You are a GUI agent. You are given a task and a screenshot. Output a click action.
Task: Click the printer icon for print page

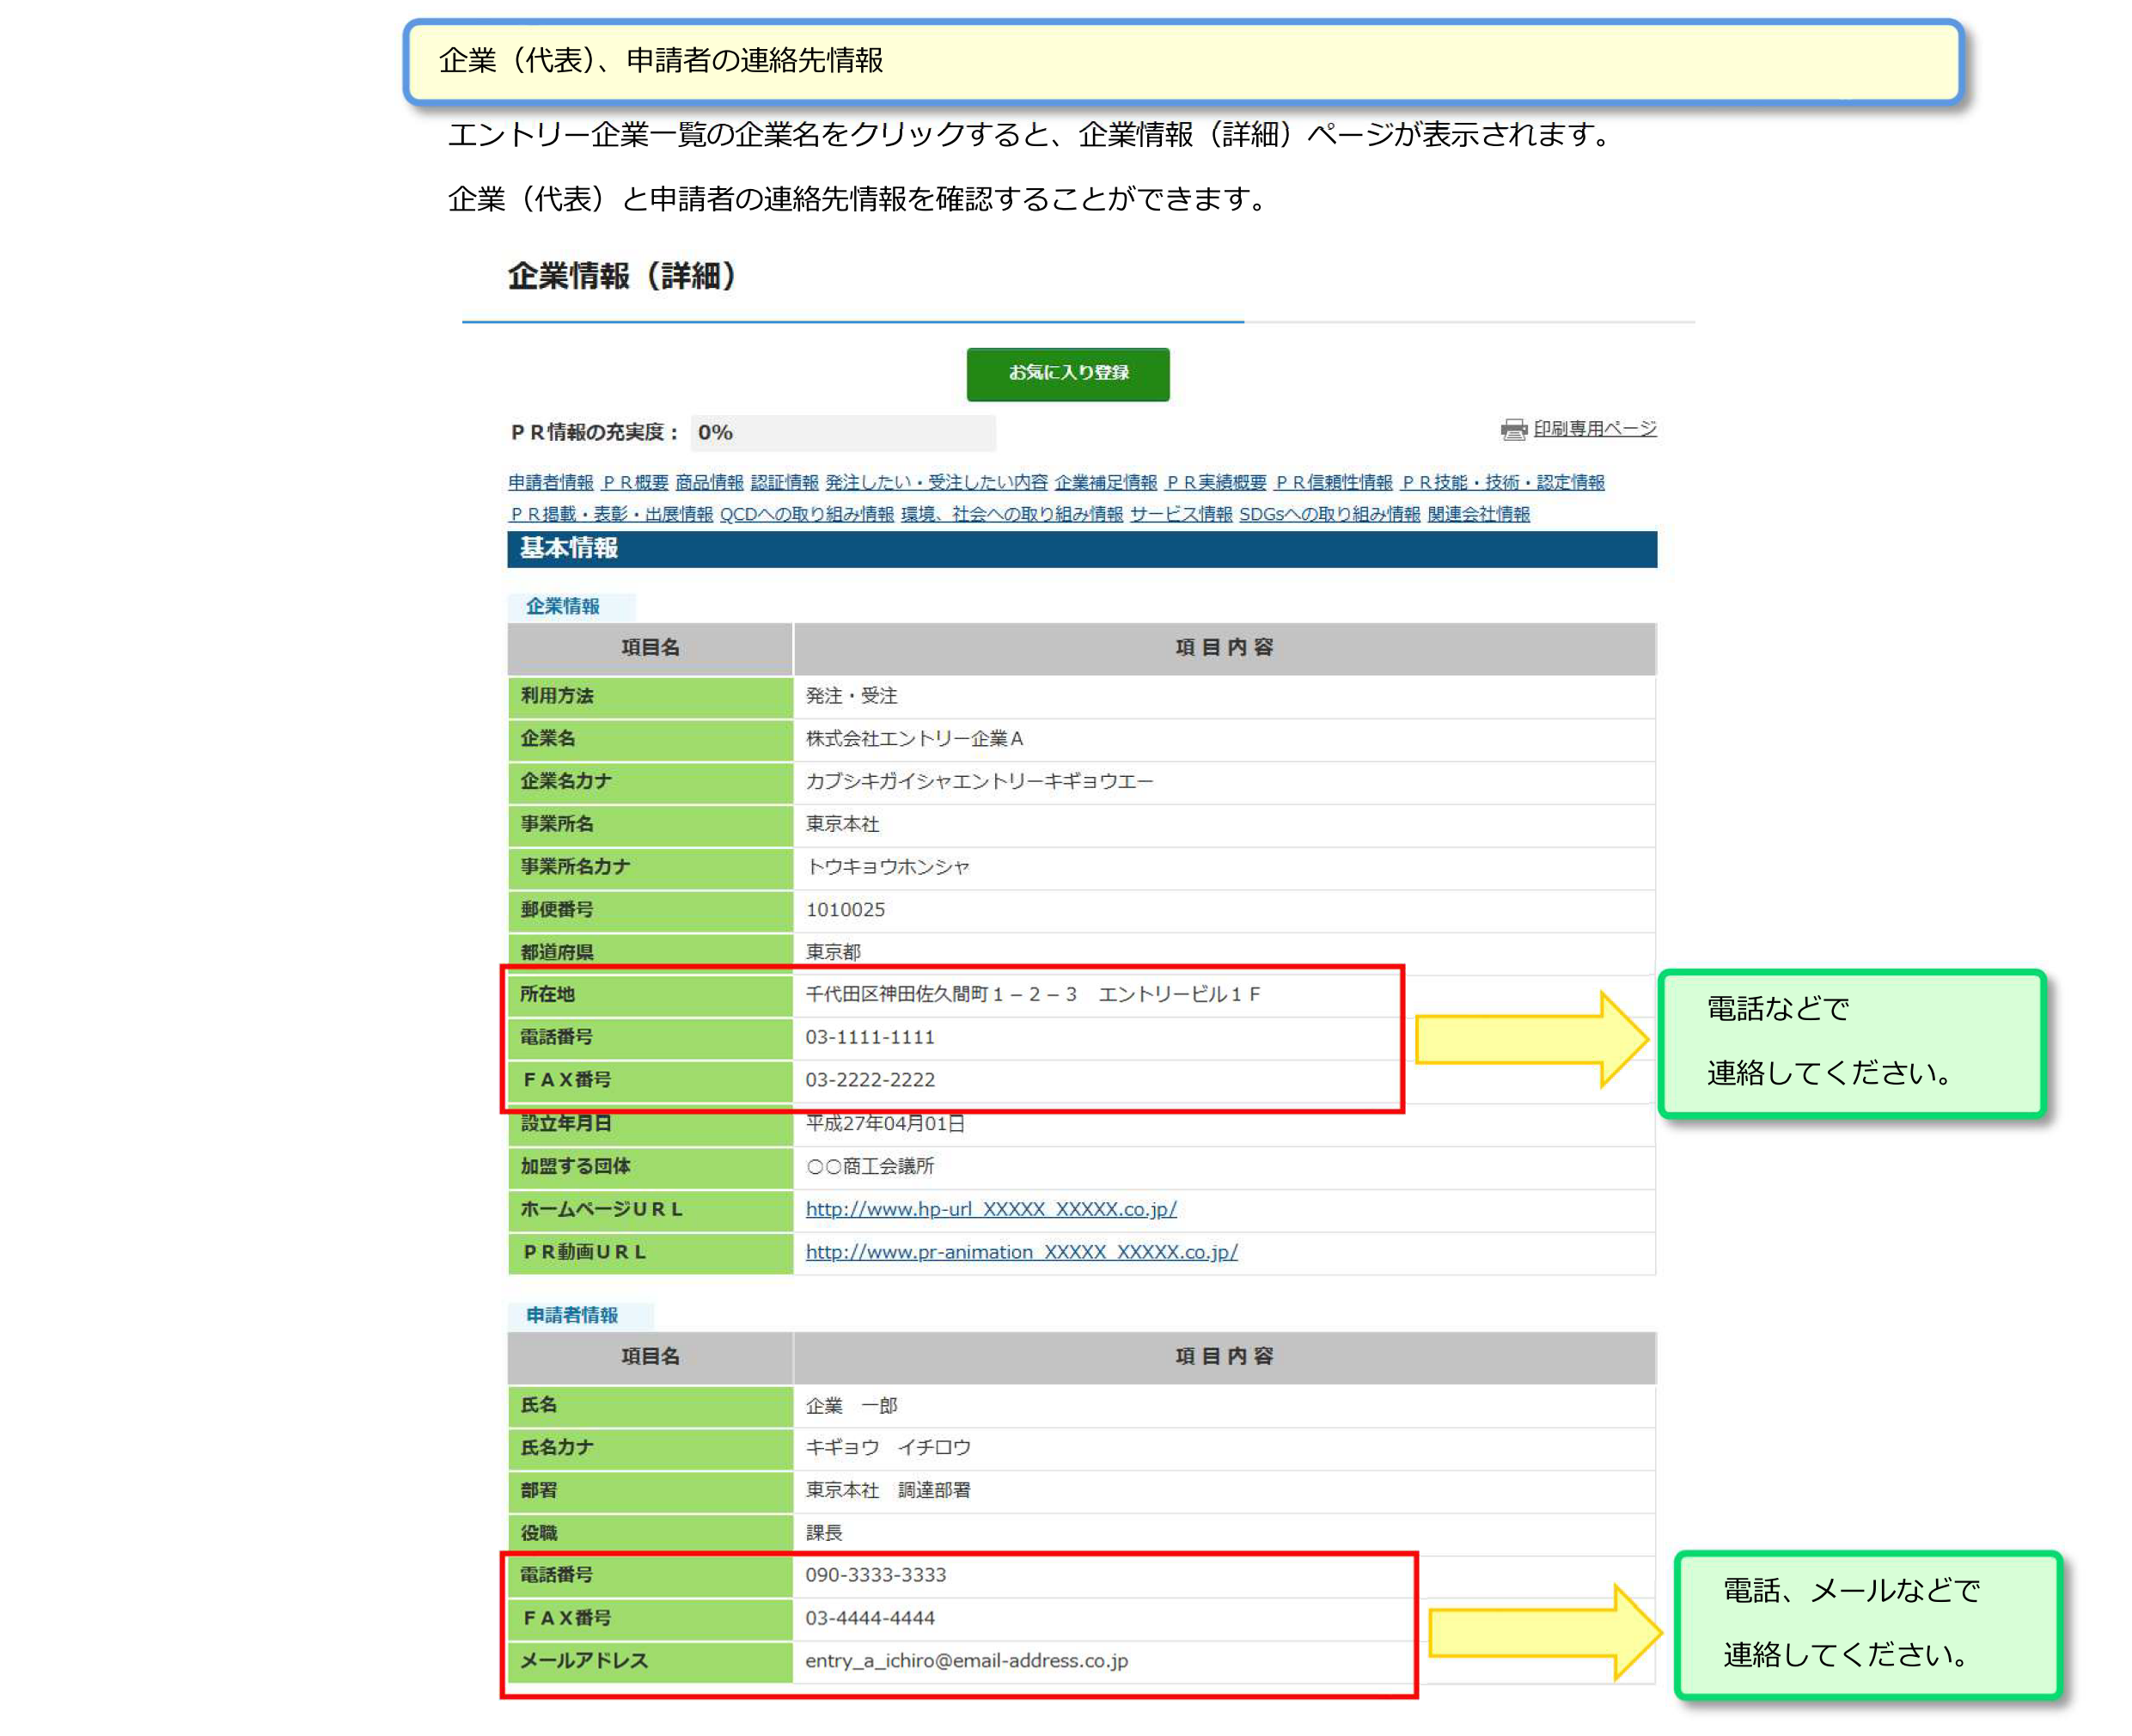tap(1513, 429)
